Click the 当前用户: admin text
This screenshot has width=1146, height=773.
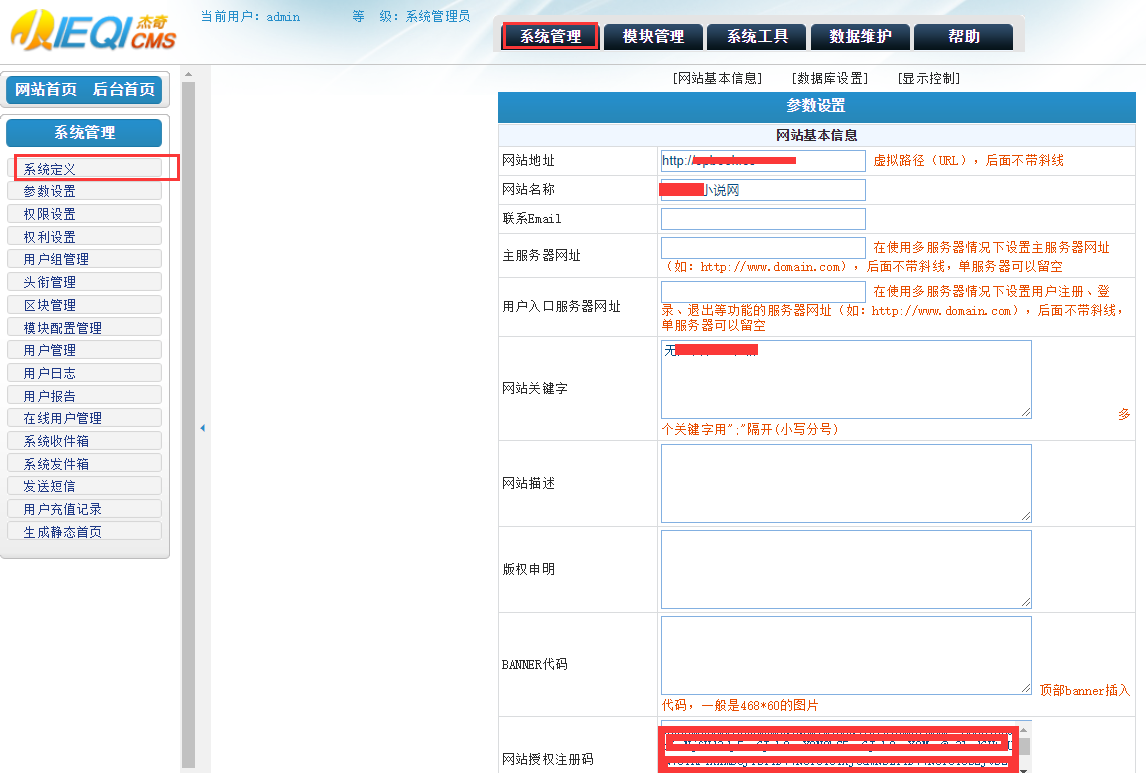click(x=251, y=17)
